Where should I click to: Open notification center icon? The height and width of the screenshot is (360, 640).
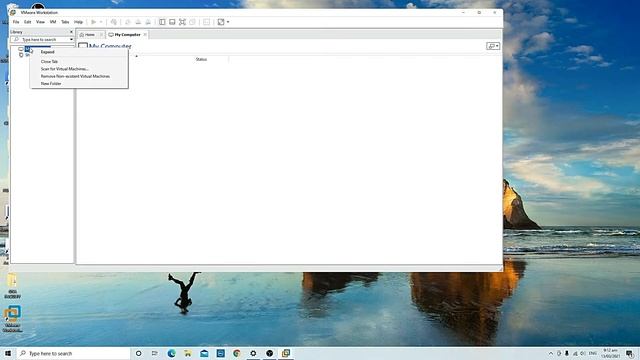[630, 353]
